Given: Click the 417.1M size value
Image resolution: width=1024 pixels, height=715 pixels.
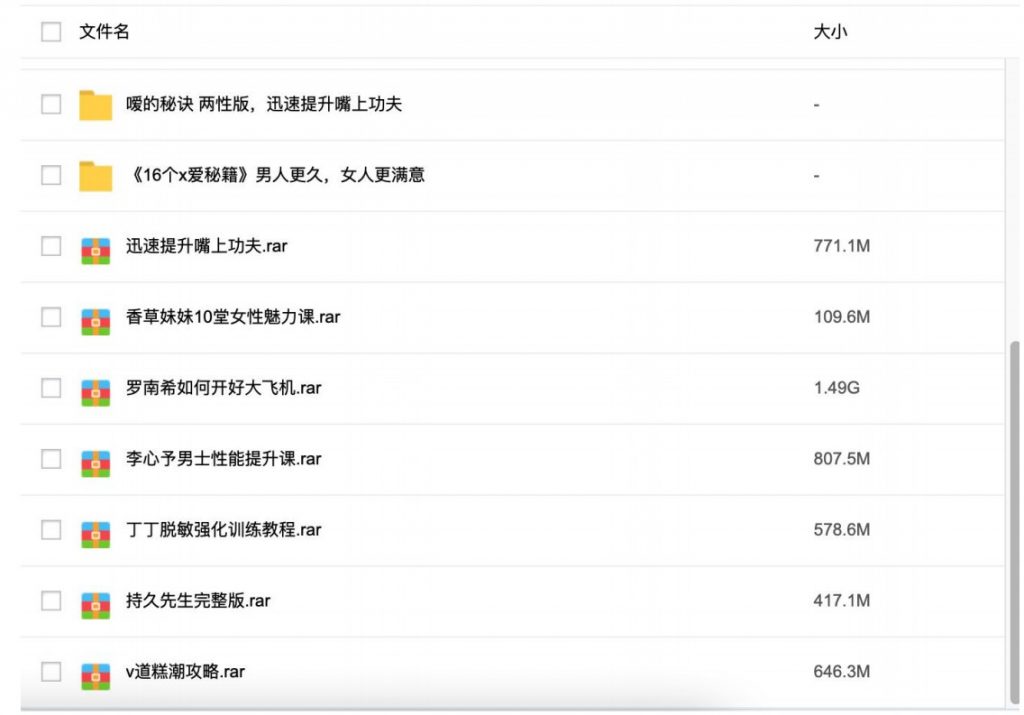Looking at the screenshot, I should [x=842, y=601].
